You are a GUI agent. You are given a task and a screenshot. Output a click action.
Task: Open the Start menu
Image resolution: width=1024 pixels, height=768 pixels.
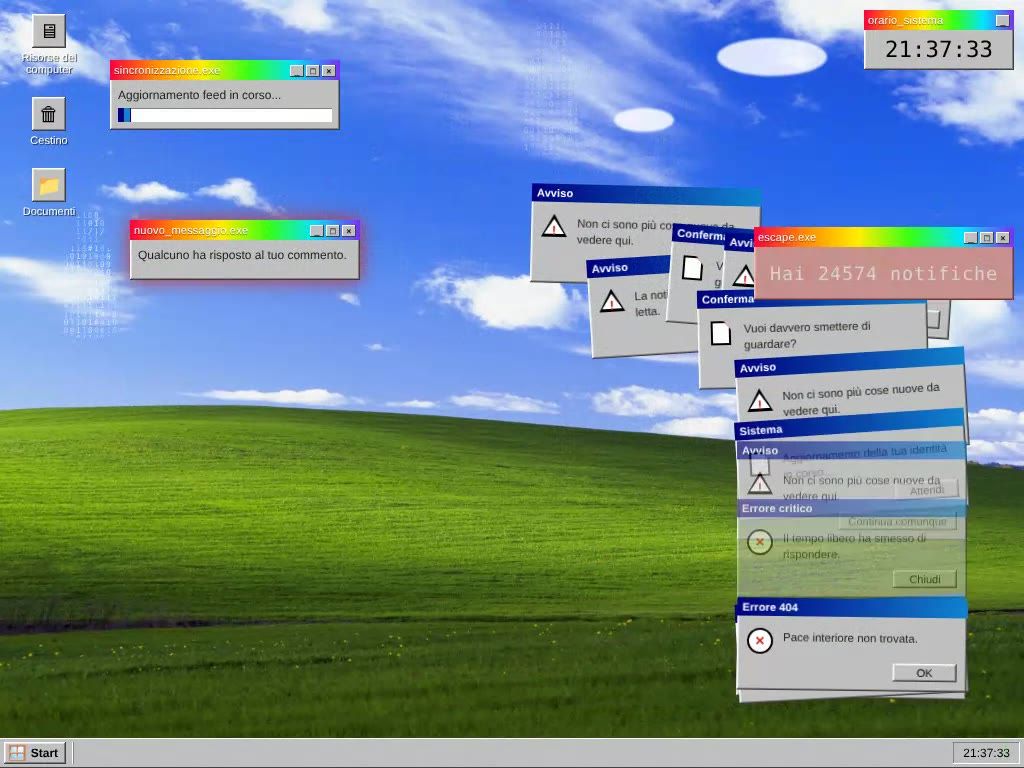coord(35,753)
